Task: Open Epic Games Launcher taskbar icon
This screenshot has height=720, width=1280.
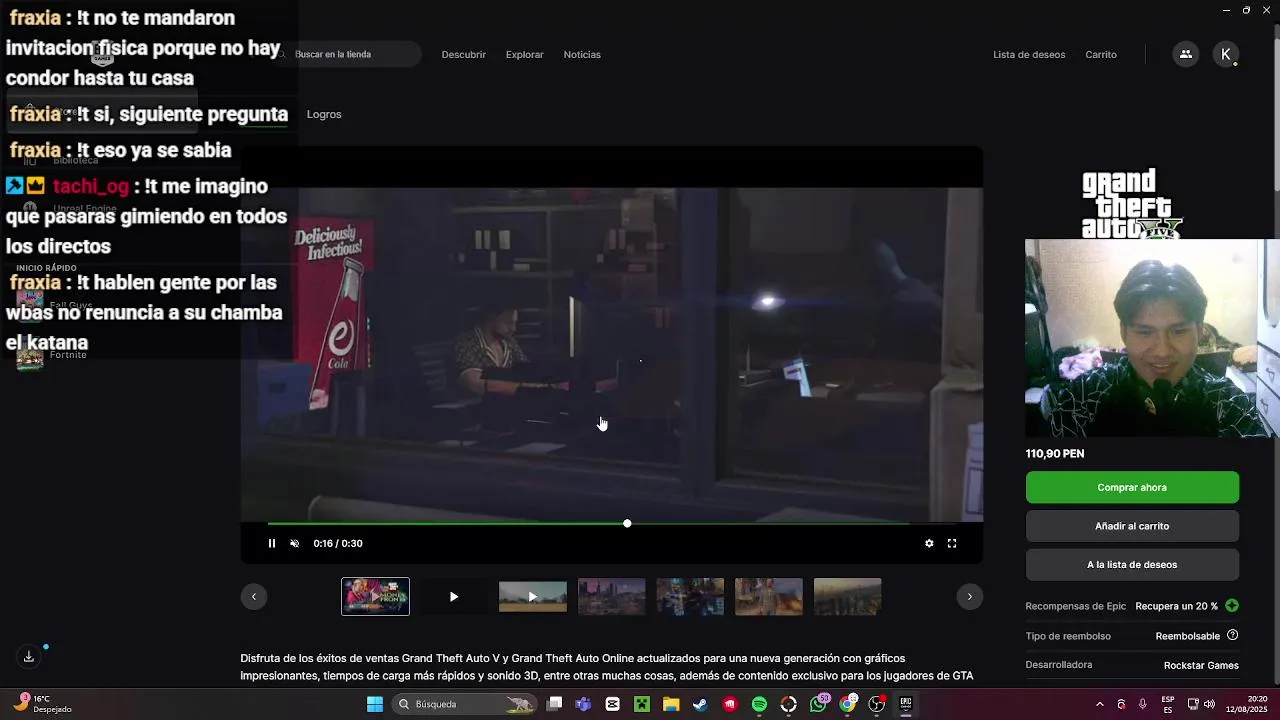Action: (x=906, y=704)
